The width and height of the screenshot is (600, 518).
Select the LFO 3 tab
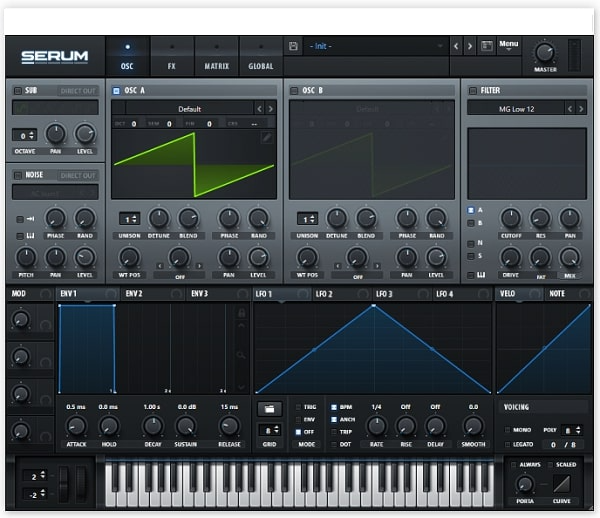tap(401, 294)
